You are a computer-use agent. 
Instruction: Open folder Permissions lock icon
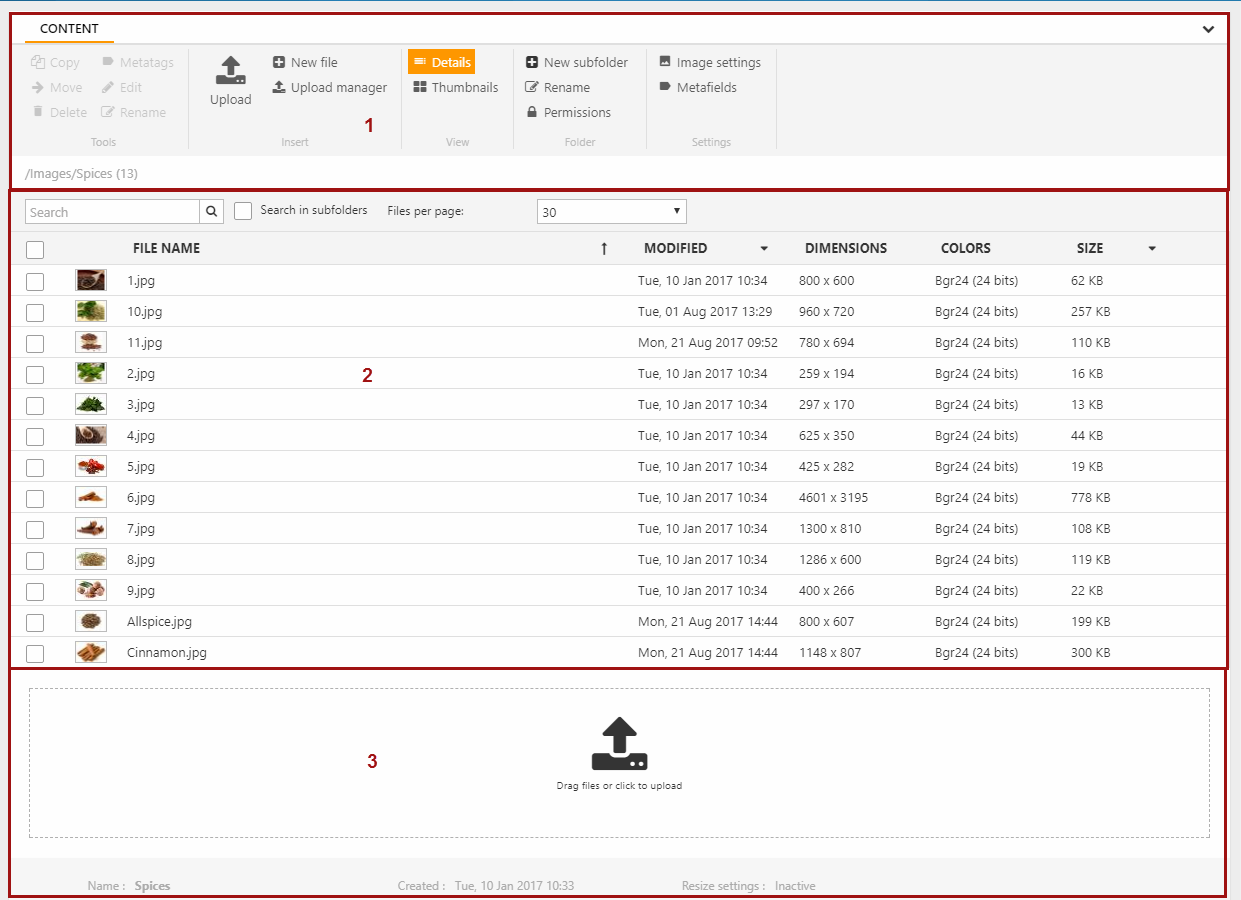[x=532, y=113]
